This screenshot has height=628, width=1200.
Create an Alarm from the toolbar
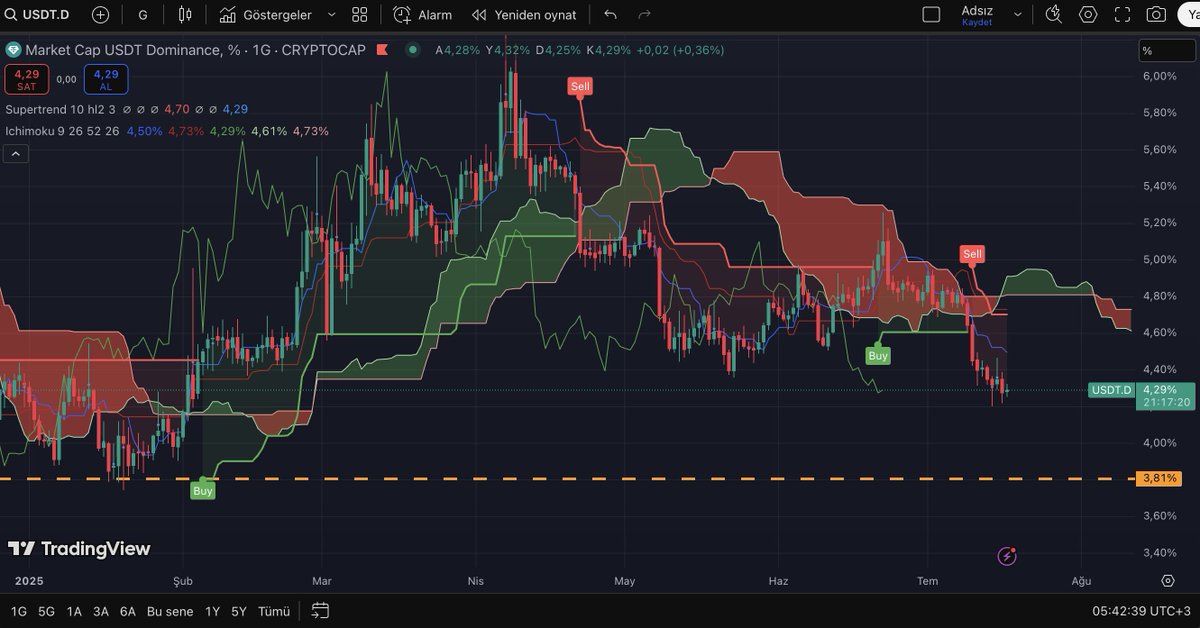422,15
